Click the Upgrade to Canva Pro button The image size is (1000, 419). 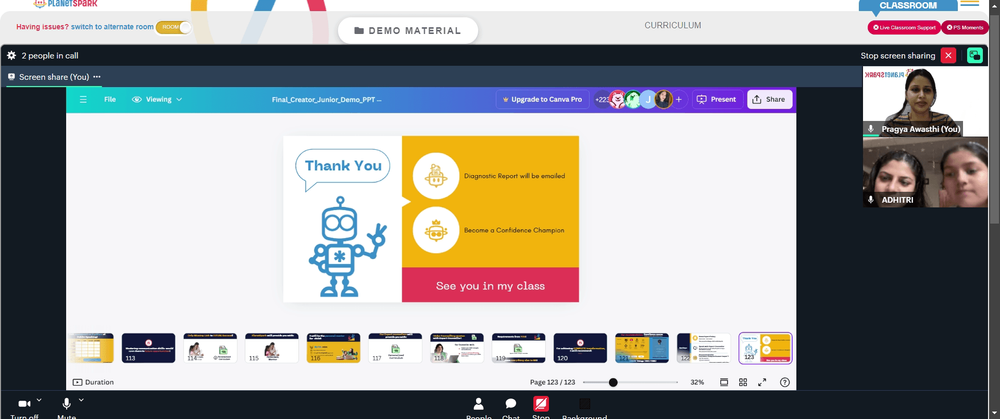tap(542, 99)
